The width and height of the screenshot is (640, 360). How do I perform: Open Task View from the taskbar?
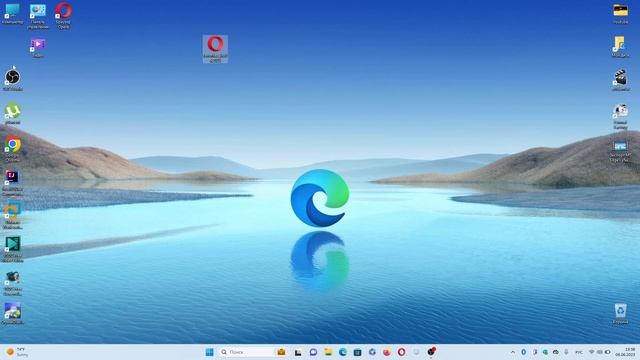coord(298,352)
